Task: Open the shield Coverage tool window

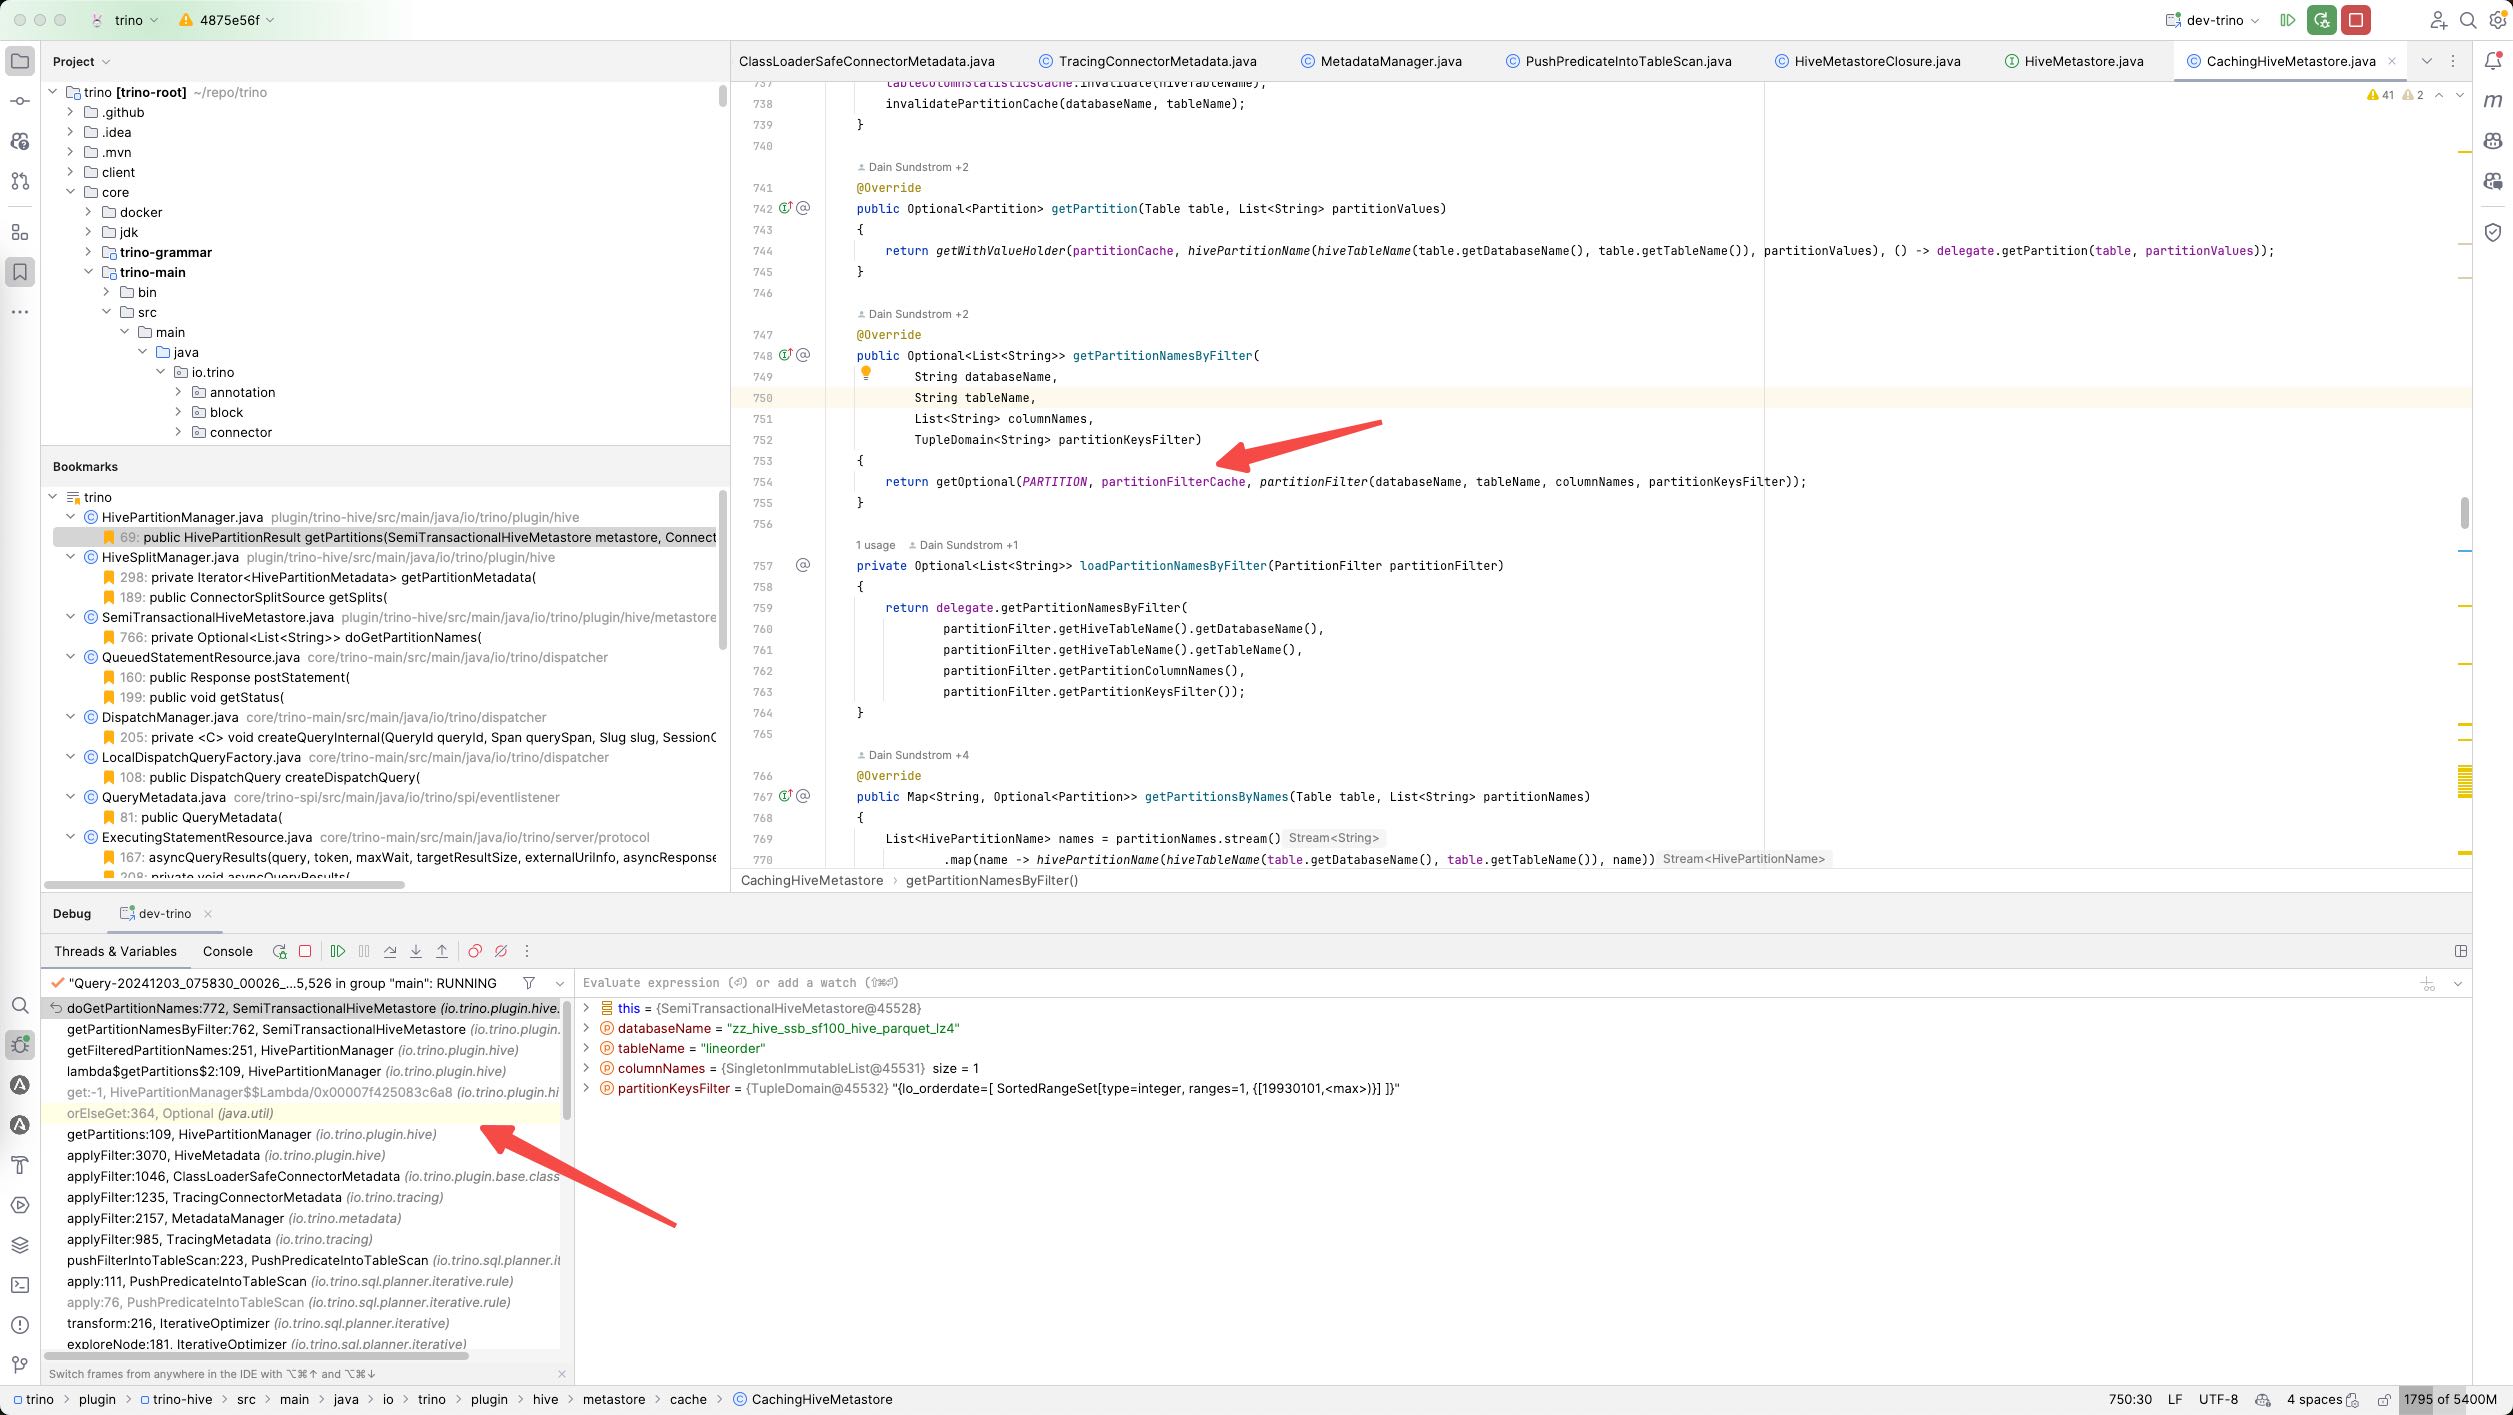Action: click(x=2493, y=232)
